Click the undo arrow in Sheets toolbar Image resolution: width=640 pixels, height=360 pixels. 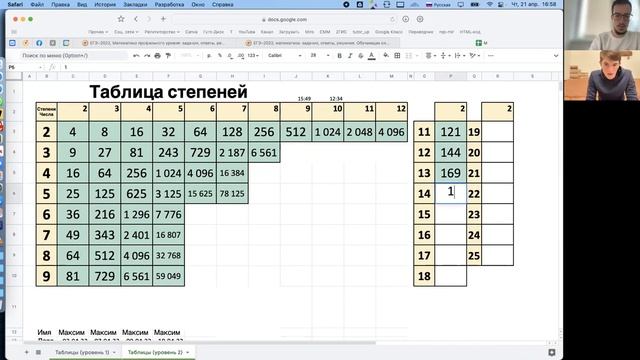[136, 56]
